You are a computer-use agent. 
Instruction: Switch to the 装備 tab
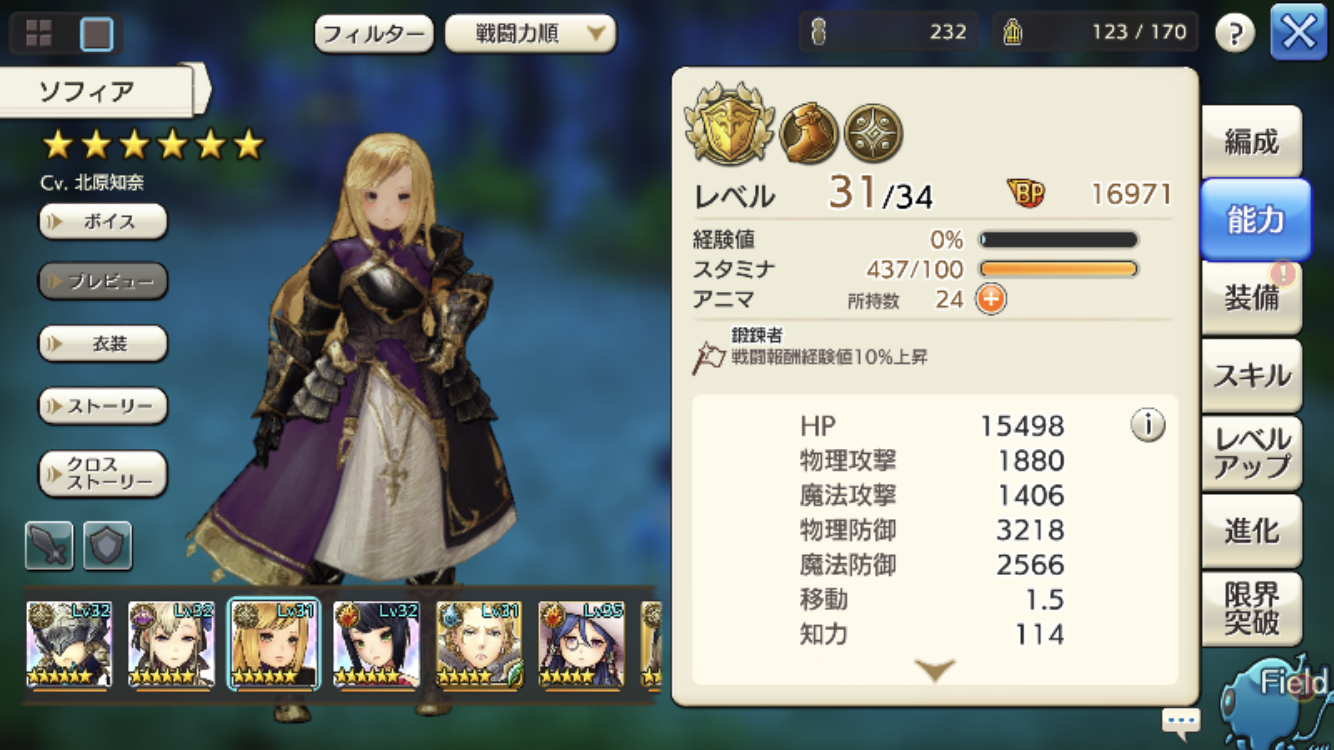tap(1252, 298)
